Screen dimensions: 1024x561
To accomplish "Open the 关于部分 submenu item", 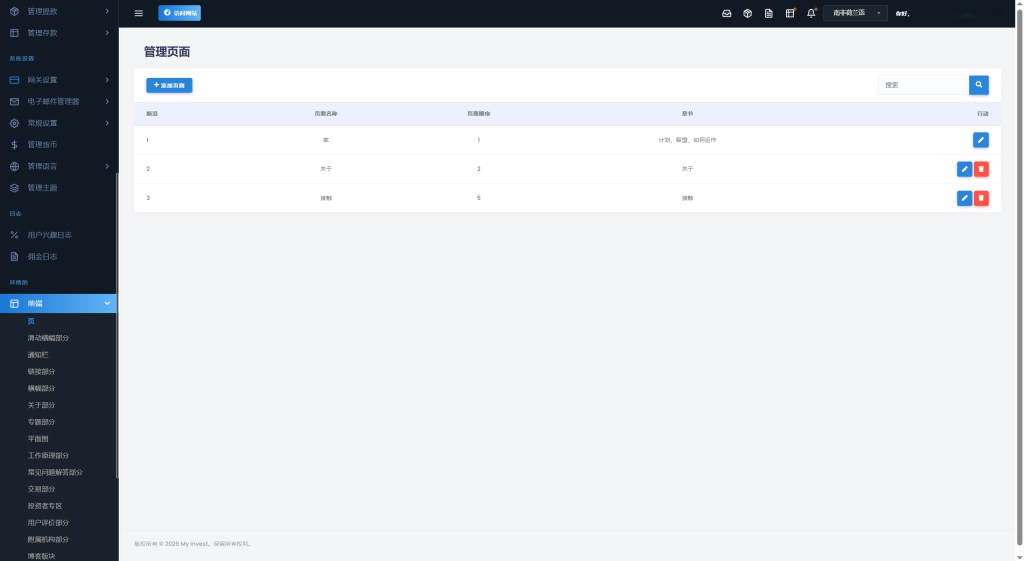I will point(41,406).
